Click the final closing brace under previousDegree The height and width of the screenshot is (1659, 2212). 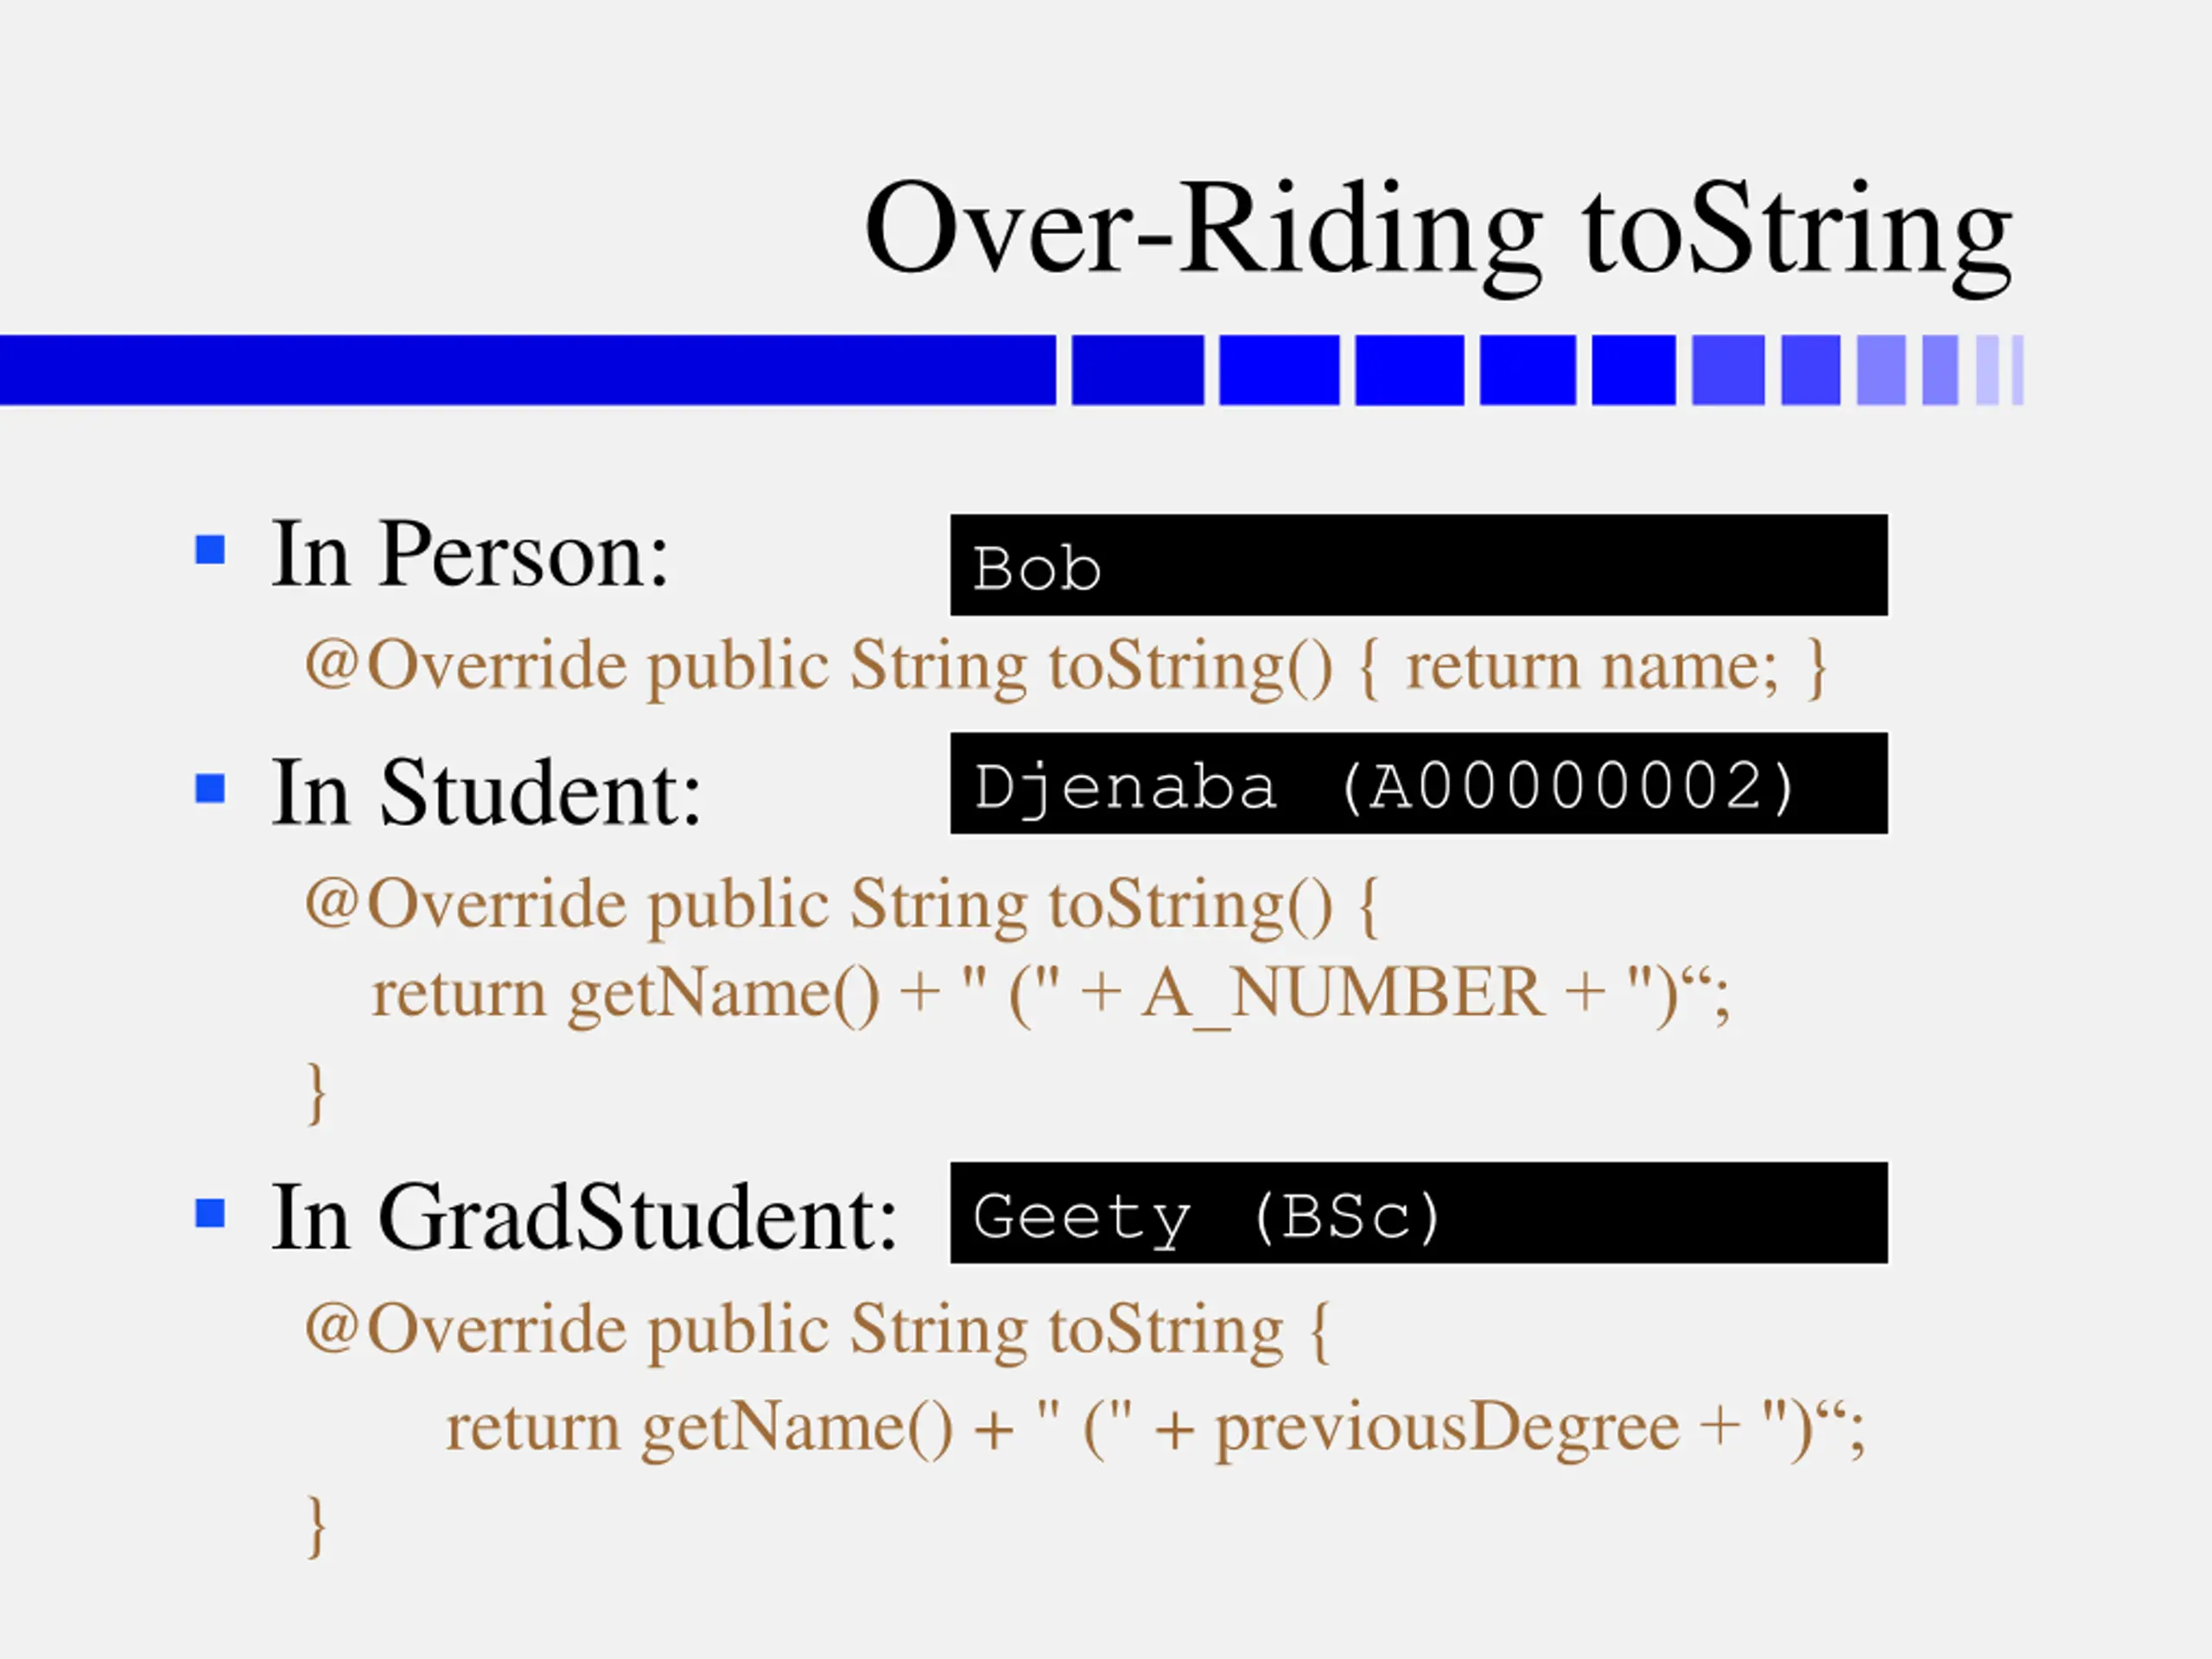[316, 1526]
